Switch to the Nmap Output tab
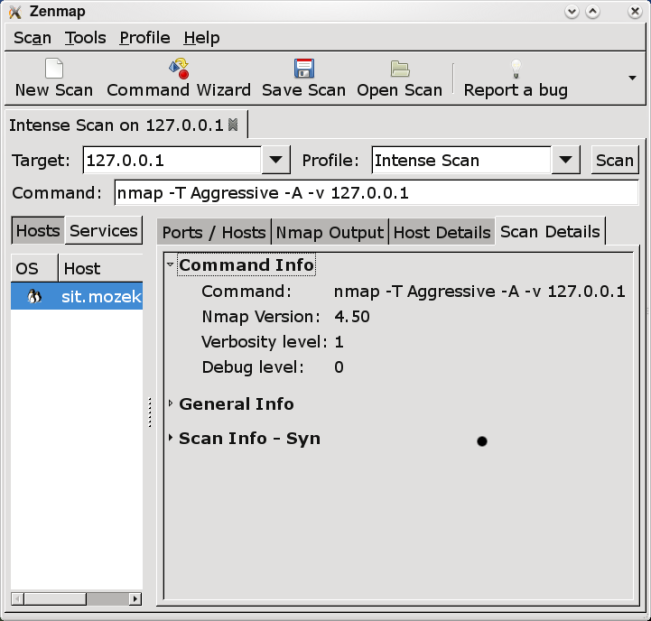 (x=330, y=232)
